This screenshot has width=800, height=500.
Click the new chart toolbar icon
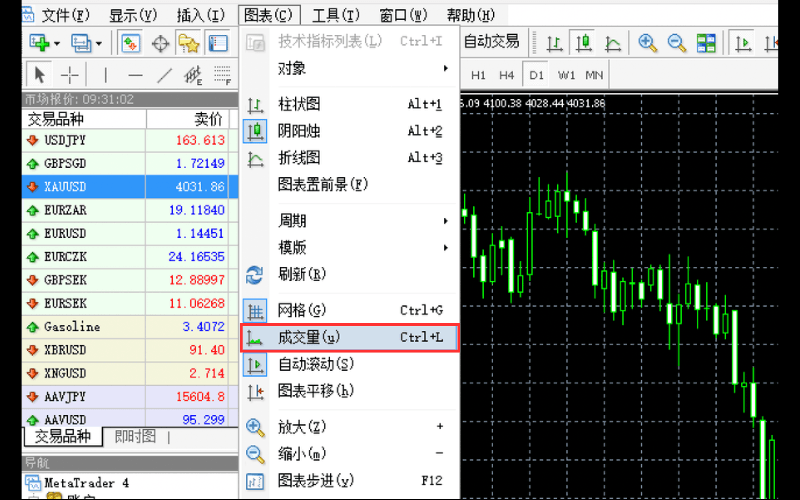[x=39, y=43]
